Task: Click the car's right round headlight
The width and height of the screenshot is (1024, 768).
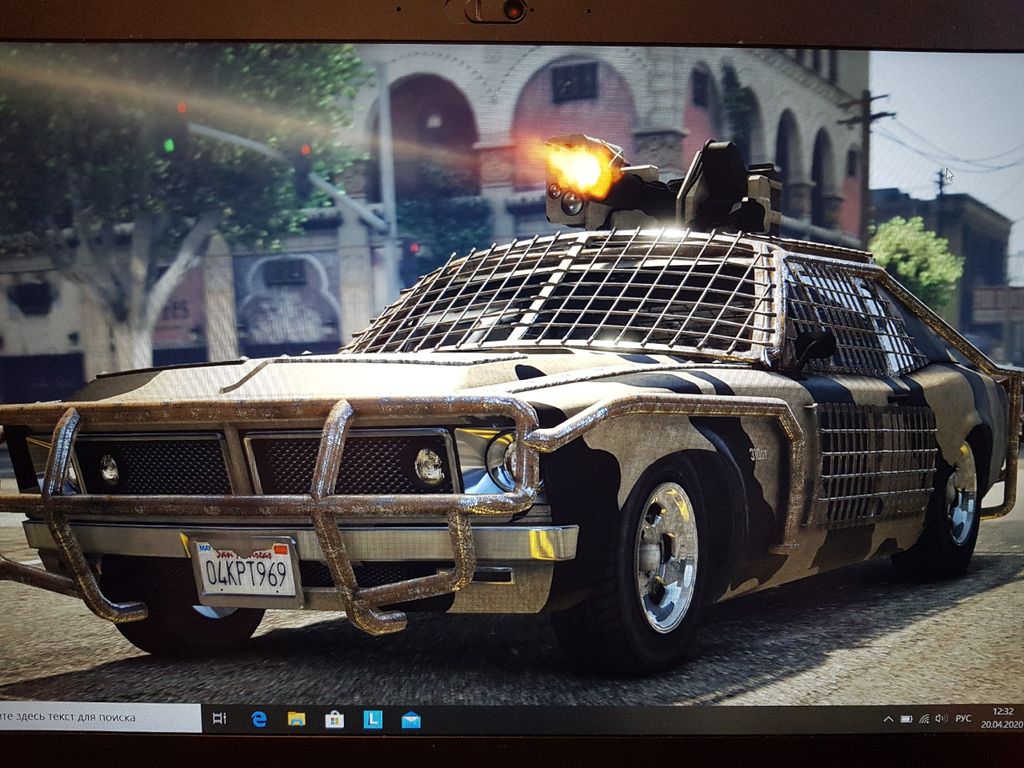Action: point(500,460)
